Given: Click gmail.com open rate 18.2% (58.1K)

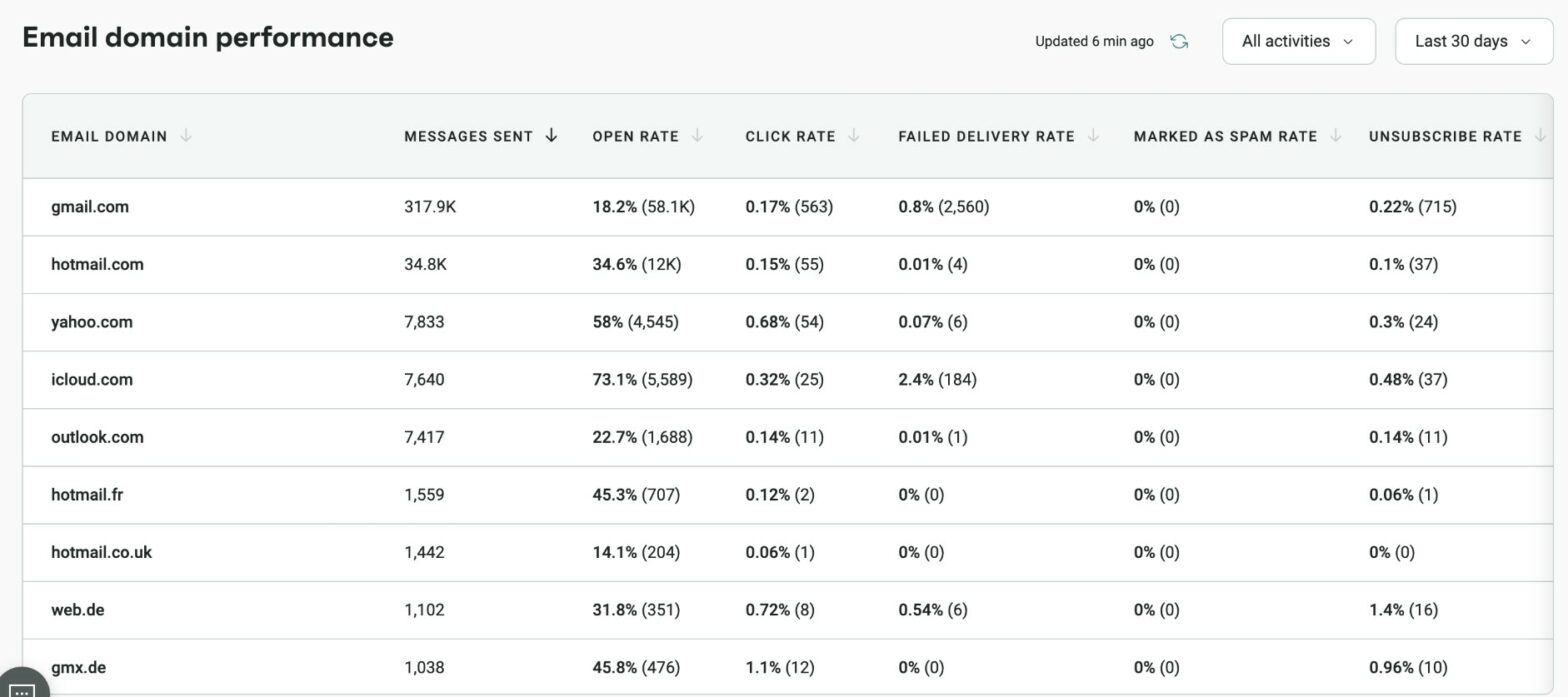Looking at the screenshot, I should (643, 207).
